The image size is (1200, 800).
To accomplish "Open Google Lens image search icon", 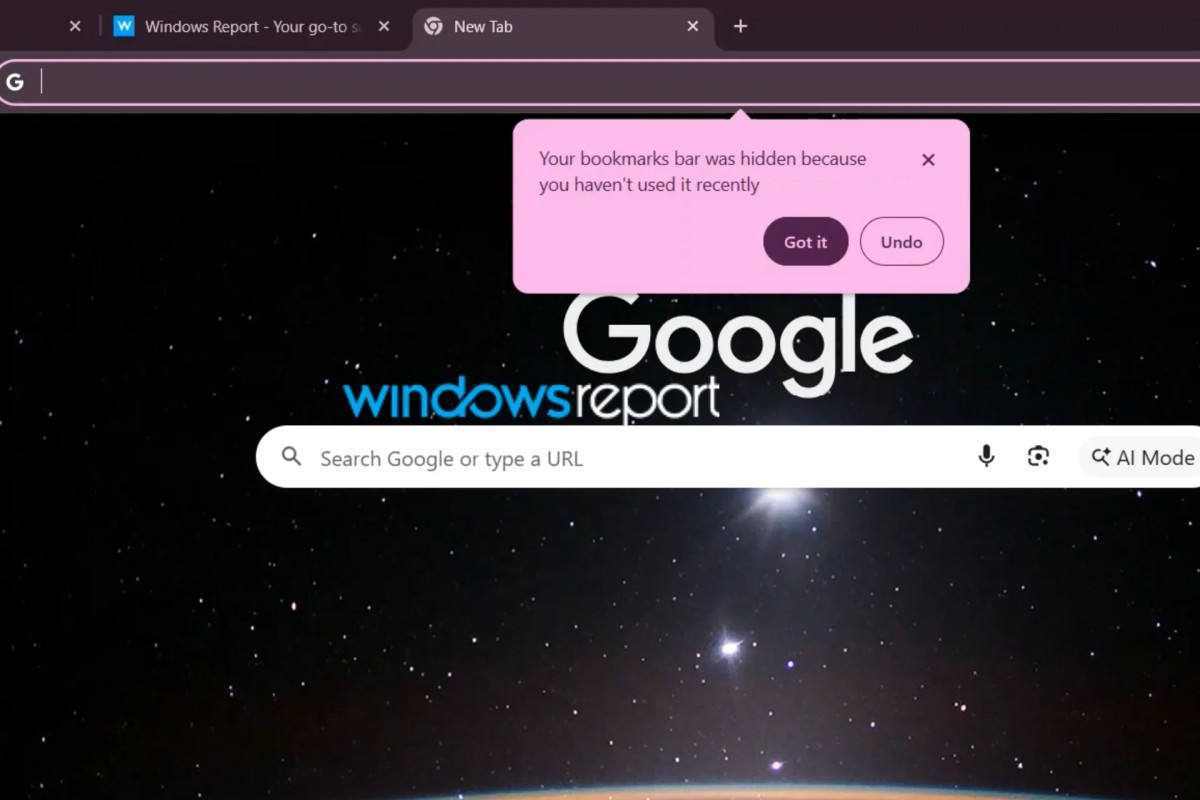I will pyautogui.click(x=1039, y=457).
